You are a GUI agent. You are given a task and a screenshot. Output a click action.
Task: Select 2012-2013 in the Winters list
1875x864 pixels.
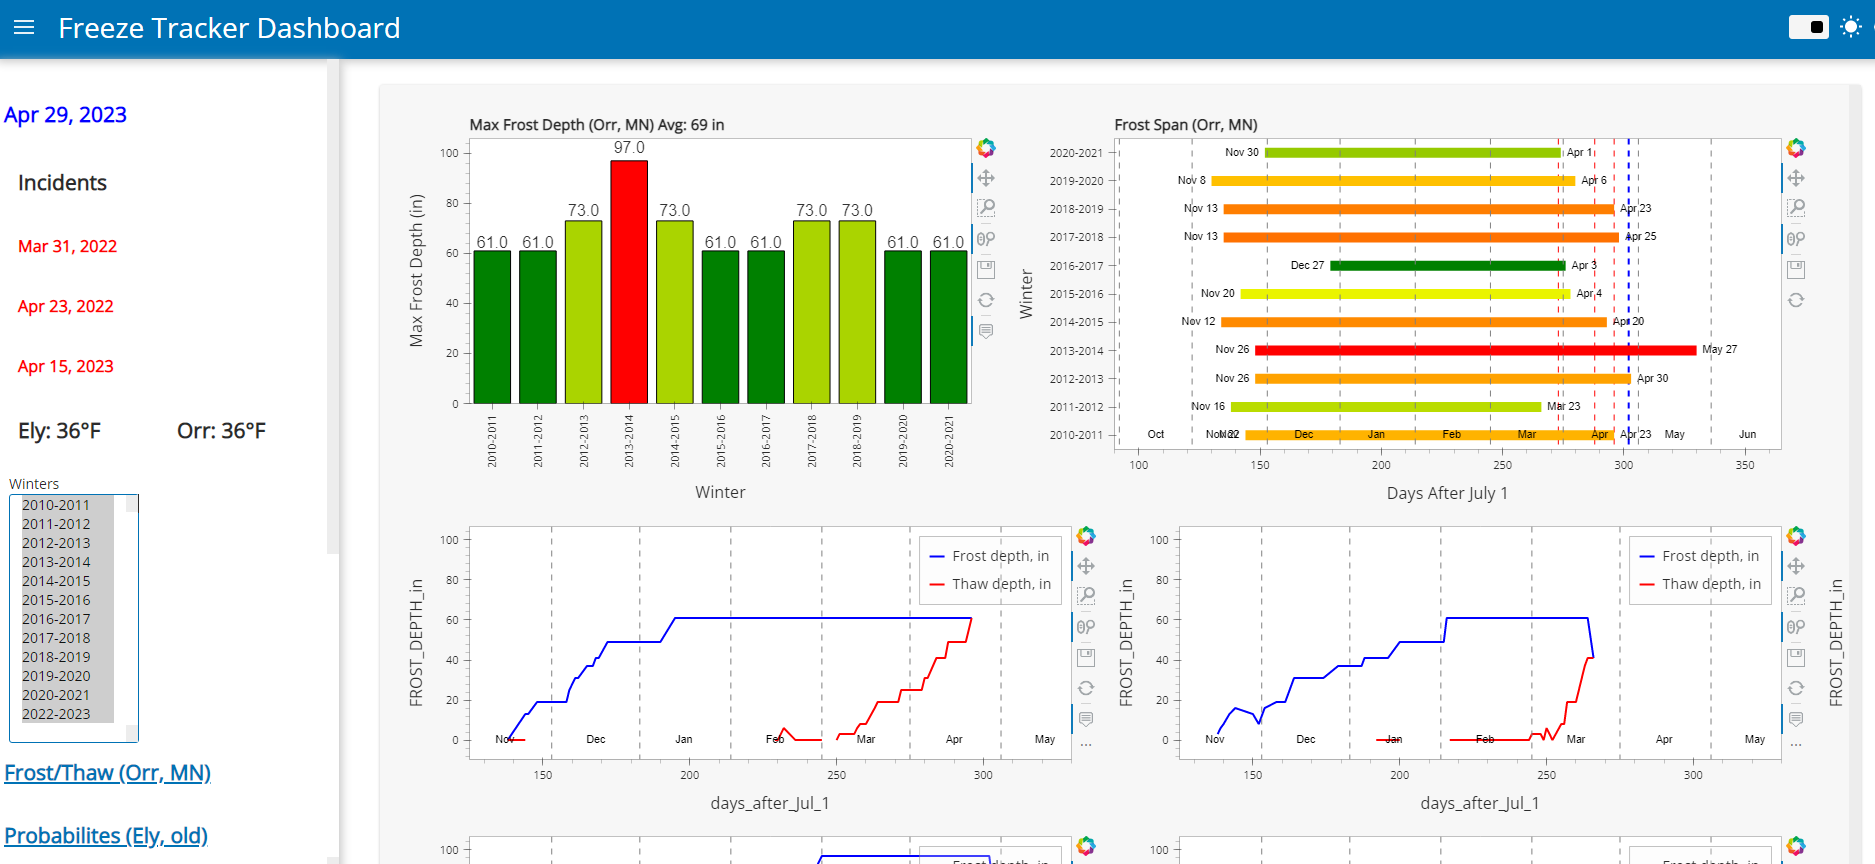(x=68, y=543)
